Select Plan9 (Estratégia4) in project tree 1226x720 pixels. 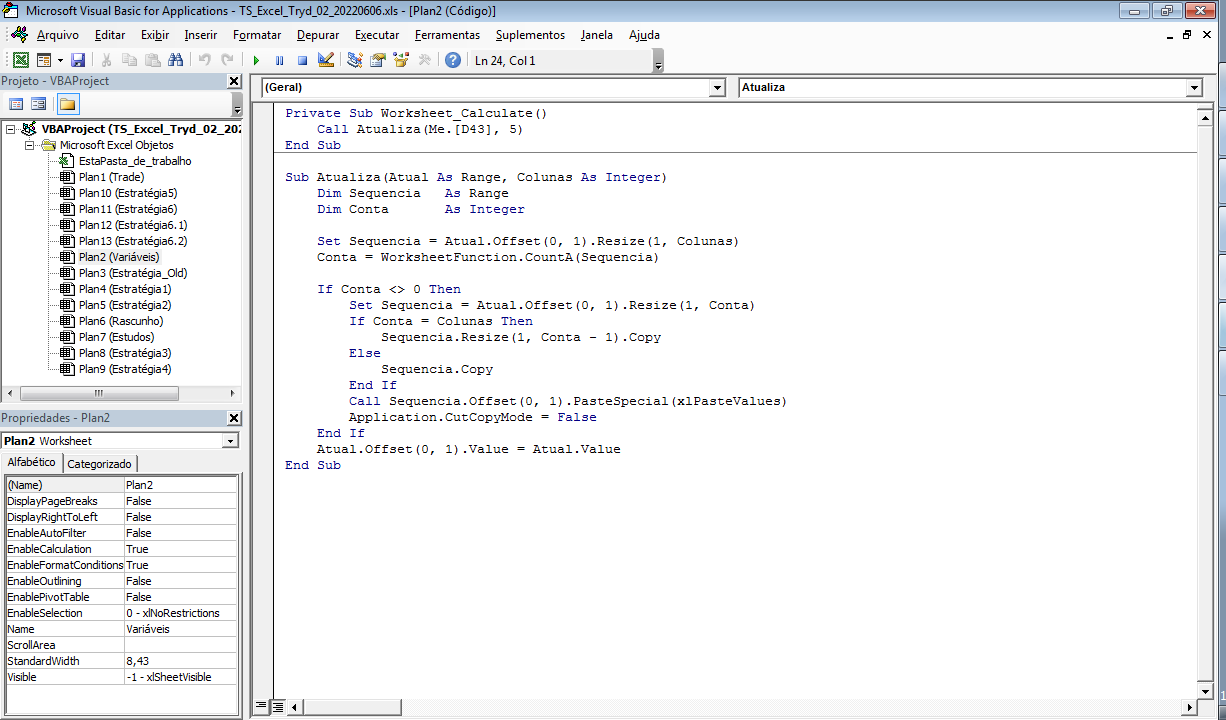(x=125, y=369)
